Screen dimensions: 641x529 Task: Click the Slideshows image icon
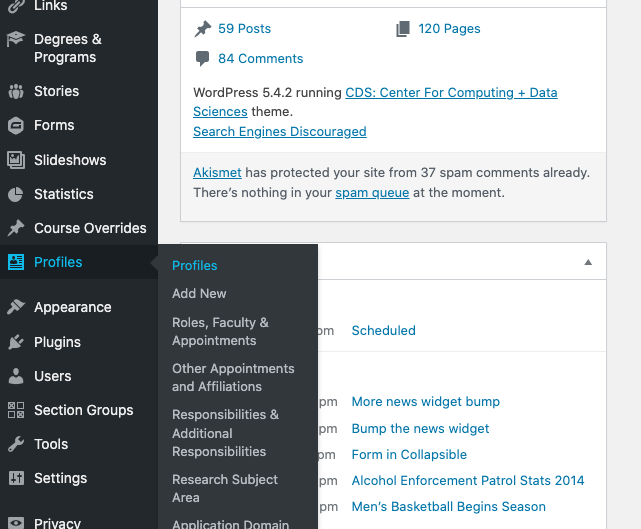(16, 160)
